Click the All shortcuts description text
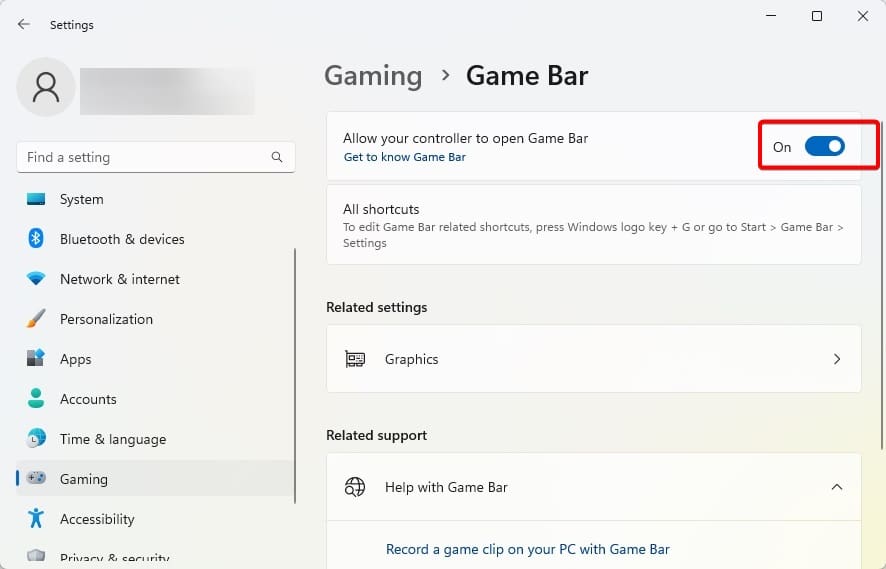The width and height of the screenshot is (886, 569). pos(593,235)
